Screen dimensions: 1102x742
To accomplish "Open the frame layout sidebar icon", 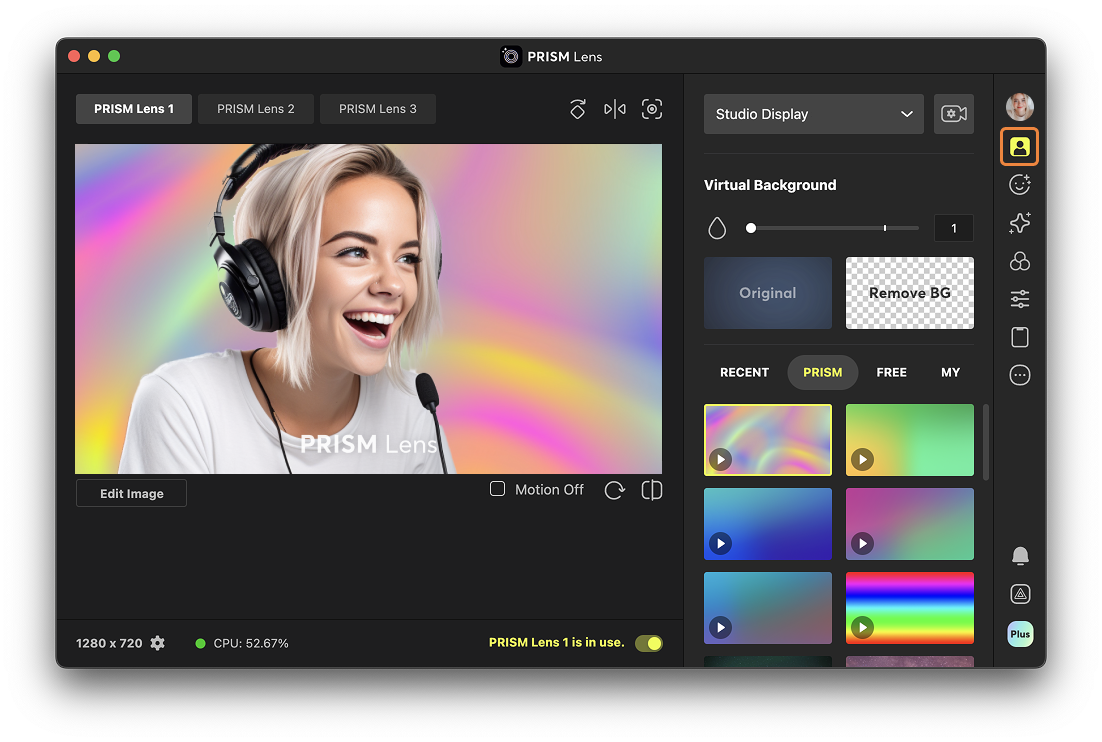I will (1020, 337).
